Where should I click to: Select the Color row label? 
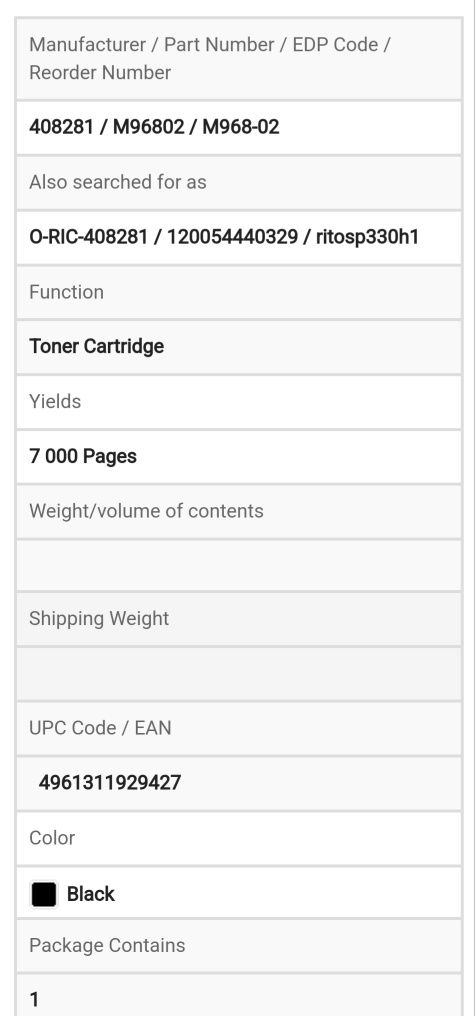[x=52, y=838]
